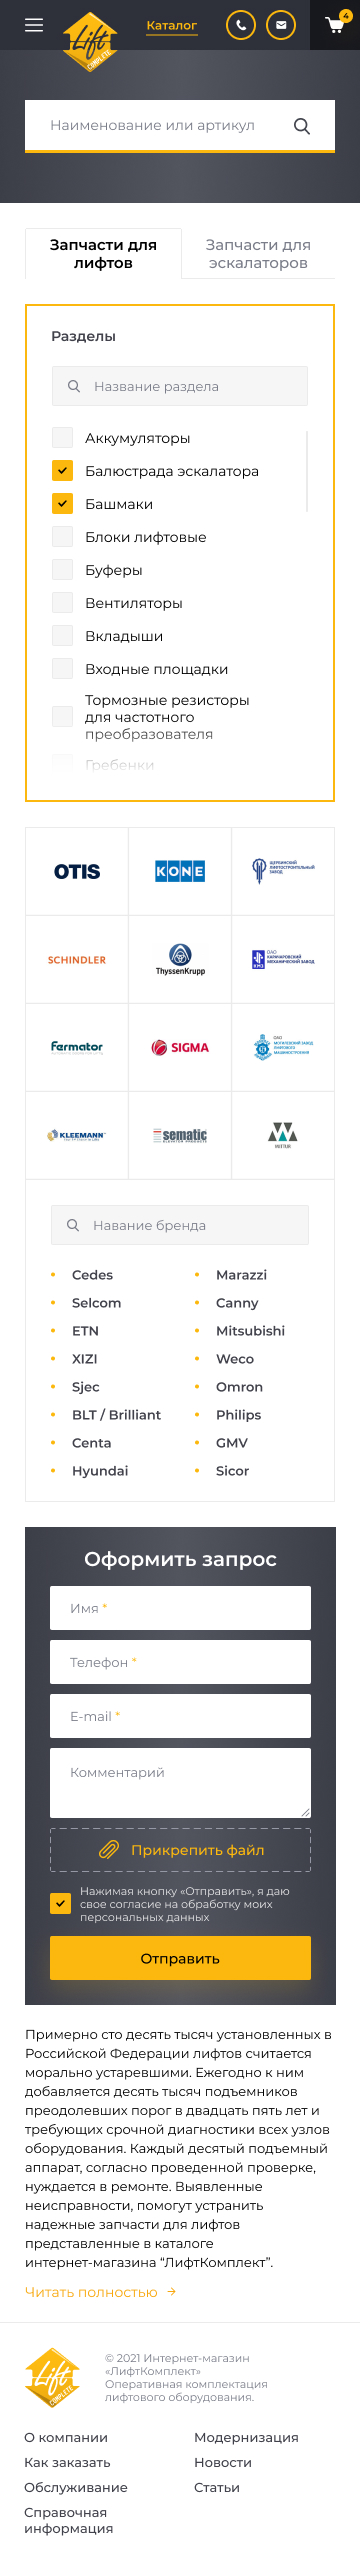
Task: Select the KONE brand logo
Action: [x=180, y=871]
